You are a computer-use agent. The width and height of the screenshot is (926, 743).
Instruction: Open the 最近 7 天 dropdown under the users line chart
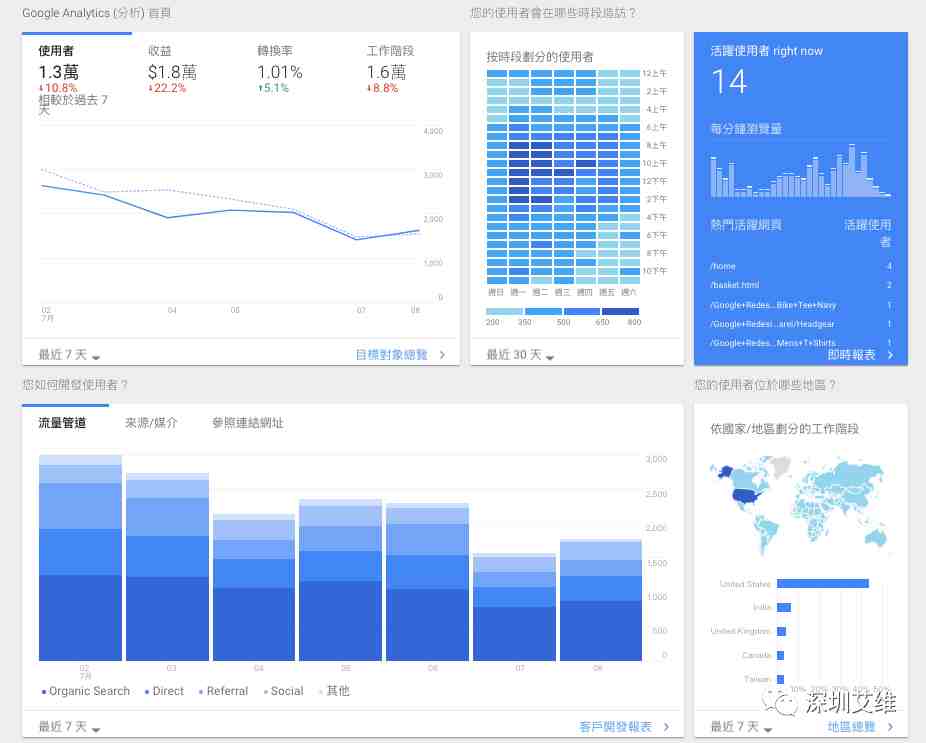coord(69,355)
